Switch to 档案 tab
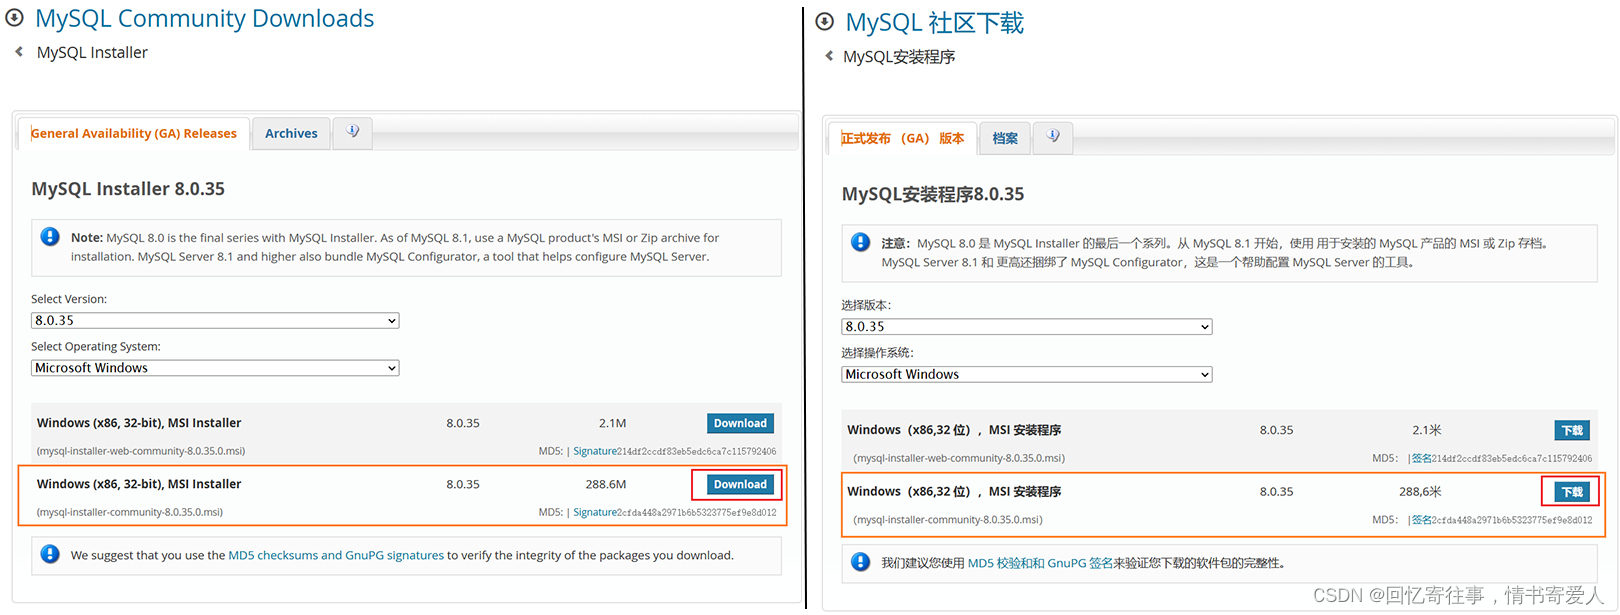1620x615 pixels. 1005,138
